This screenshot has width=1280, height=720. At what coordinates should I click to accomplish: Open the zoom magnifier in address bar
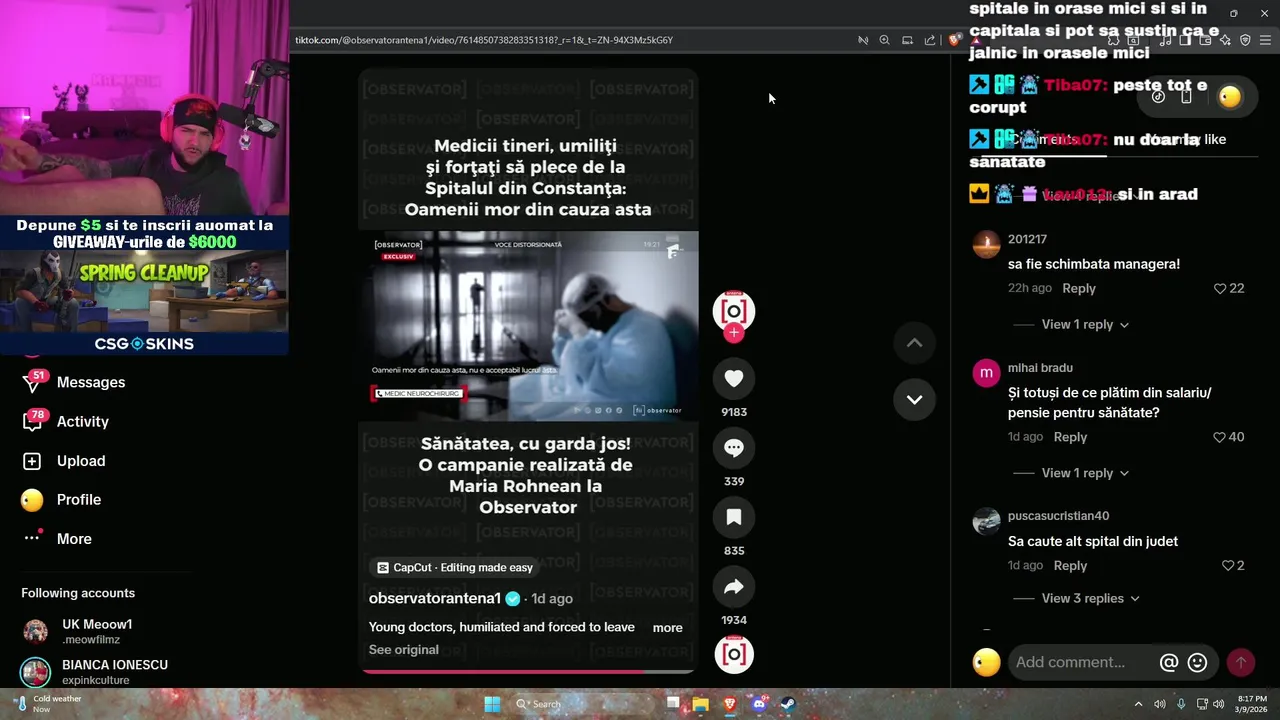[884, 40]
